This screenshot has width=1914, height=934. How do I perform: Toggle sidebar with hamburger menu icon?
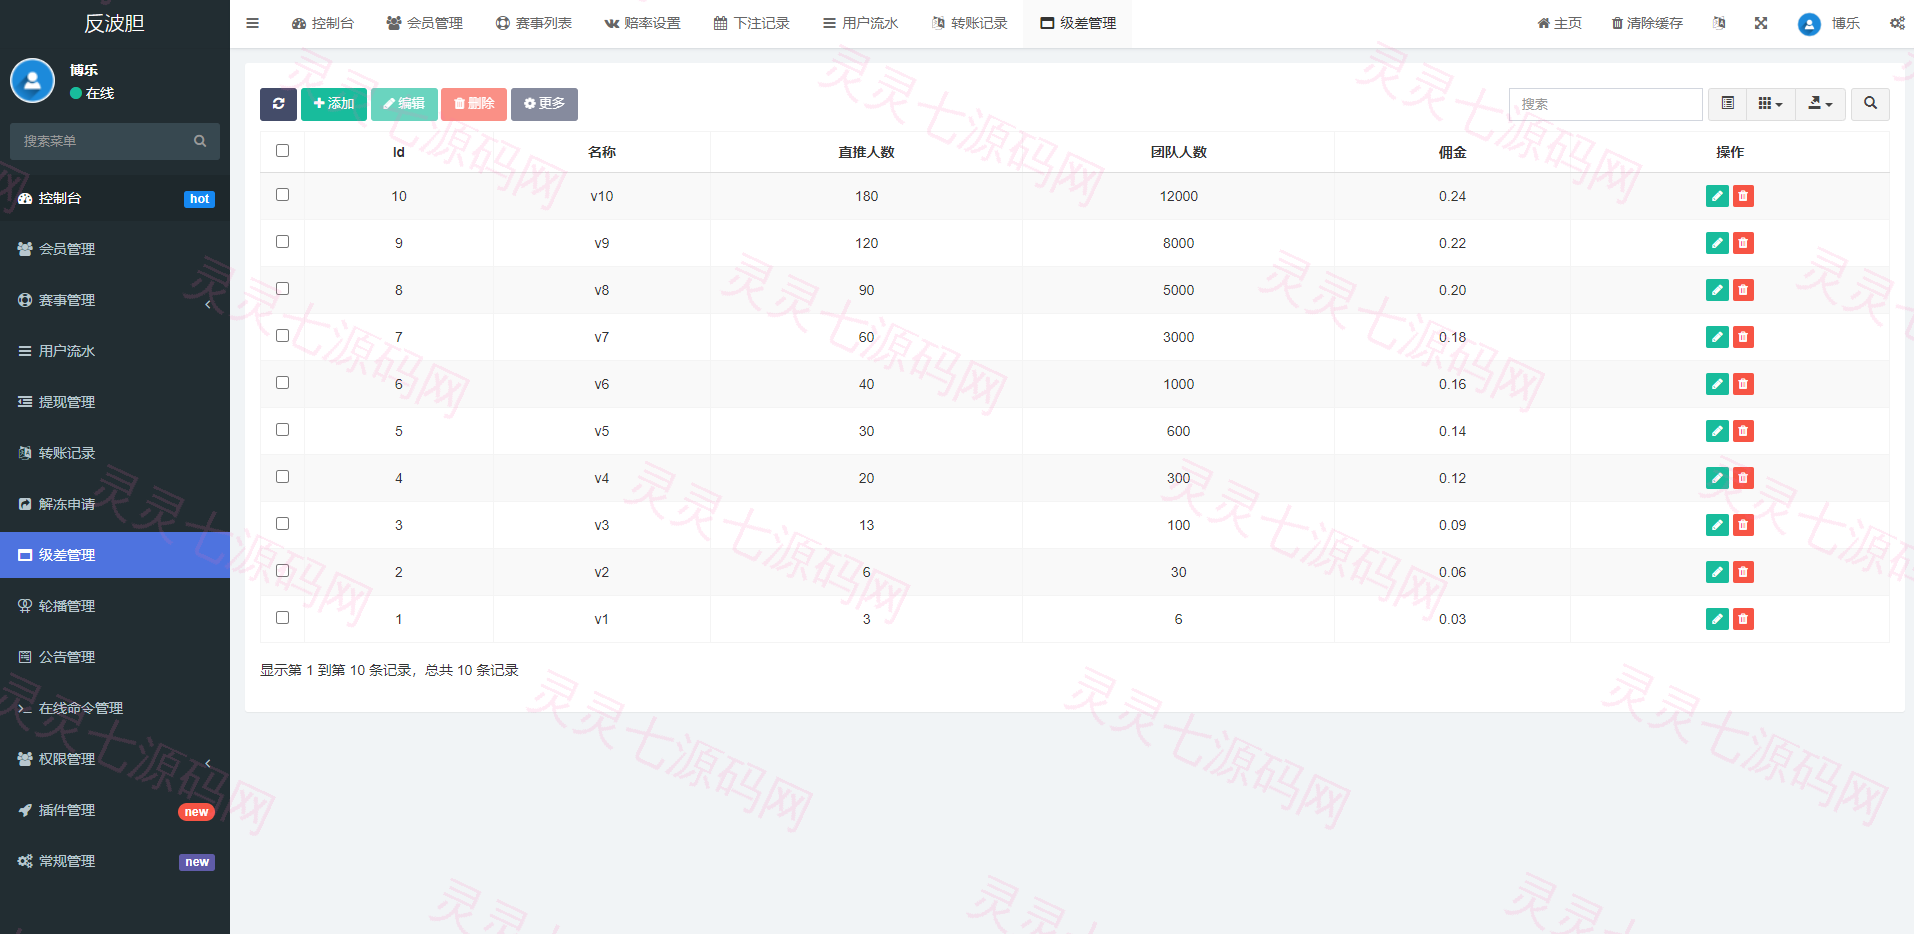point(252,23)
